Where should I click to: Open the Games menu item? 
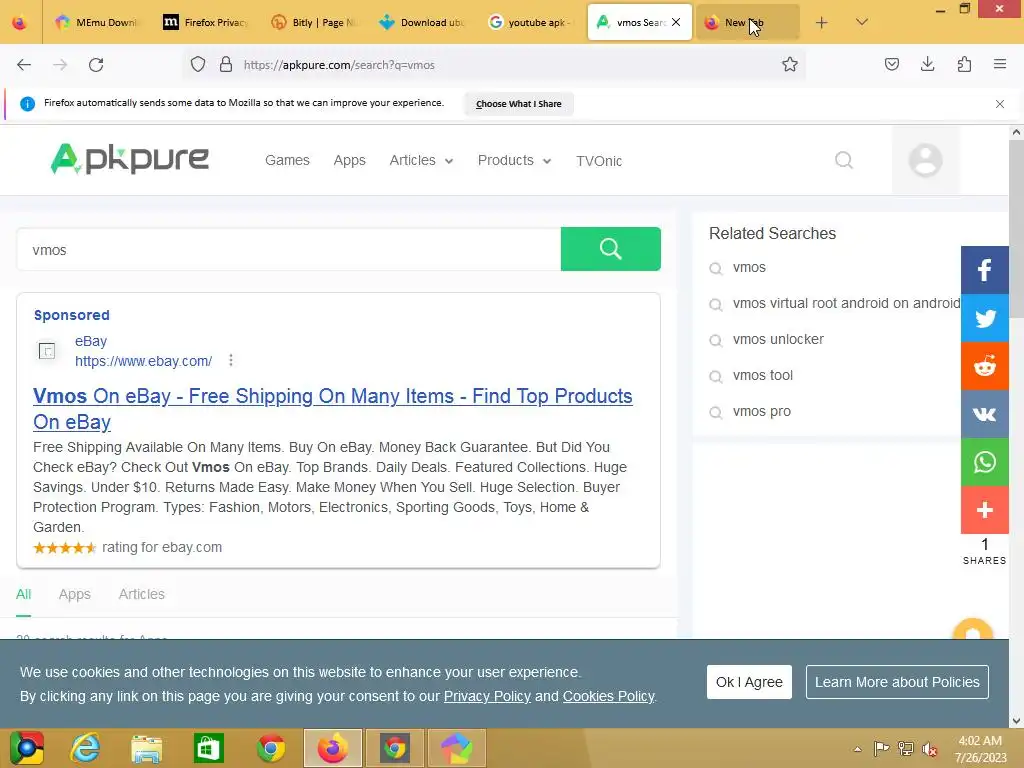pos(287,161)
